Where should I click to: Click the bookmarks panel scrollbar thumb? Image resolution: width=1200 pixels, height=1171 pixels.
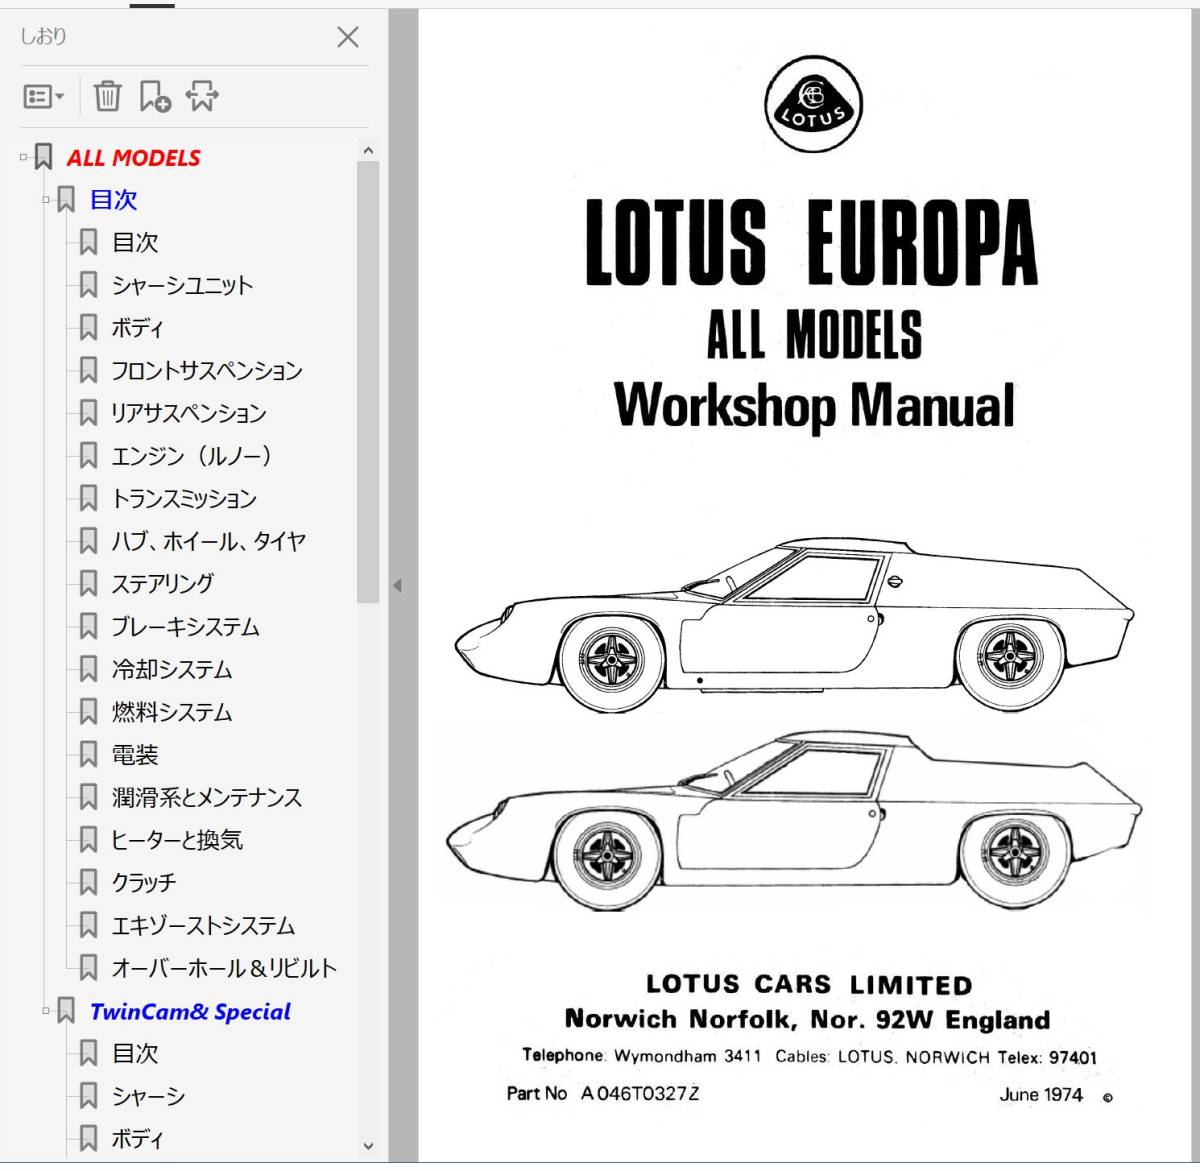tap(368, 382)
